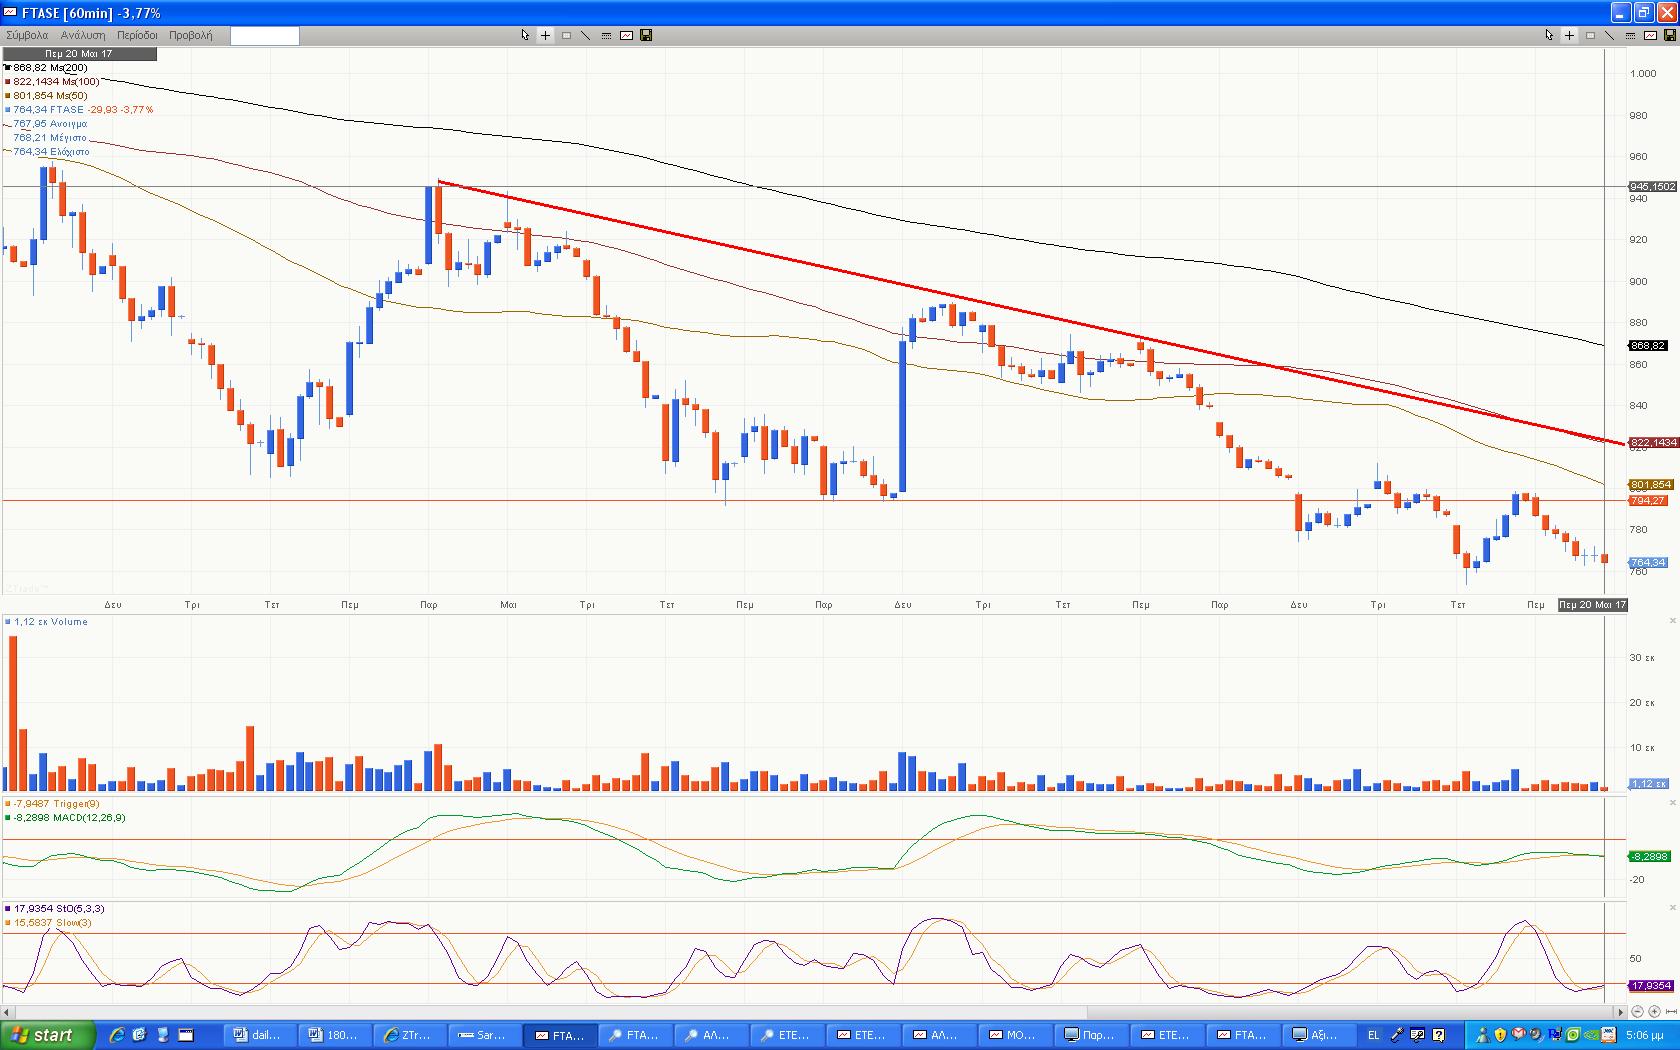1680x1050 pixels.
Task: Click the 868,82 price label on the axis
Action: tap(1647, 346)
